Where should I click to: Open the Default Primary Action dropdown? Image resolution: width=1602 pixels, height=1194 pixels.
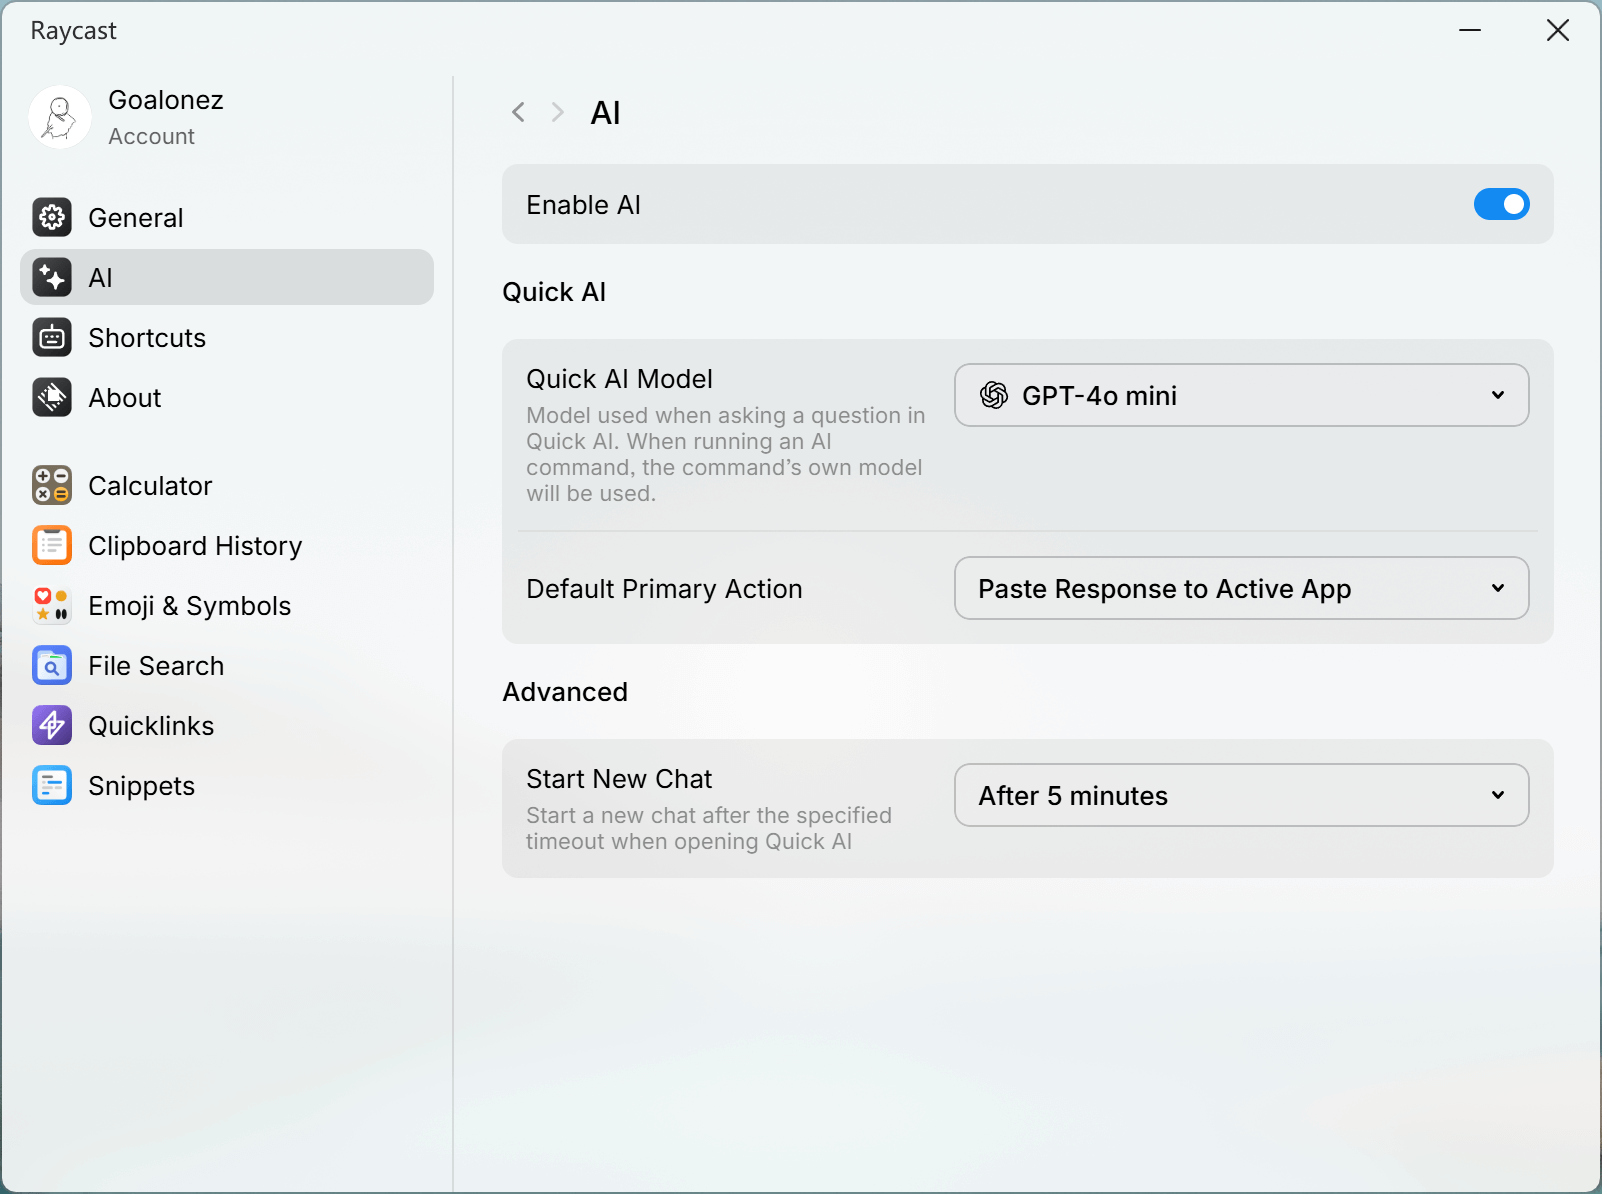pos(1241,588)
